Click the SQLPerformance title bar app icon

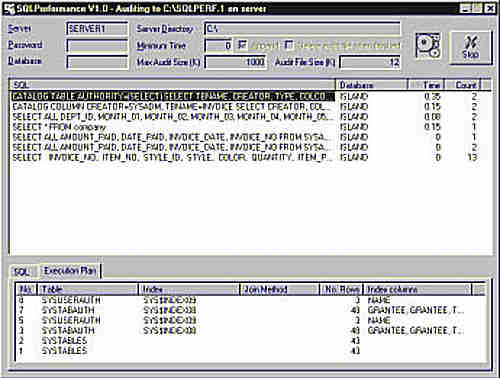(x=9, y=8)
